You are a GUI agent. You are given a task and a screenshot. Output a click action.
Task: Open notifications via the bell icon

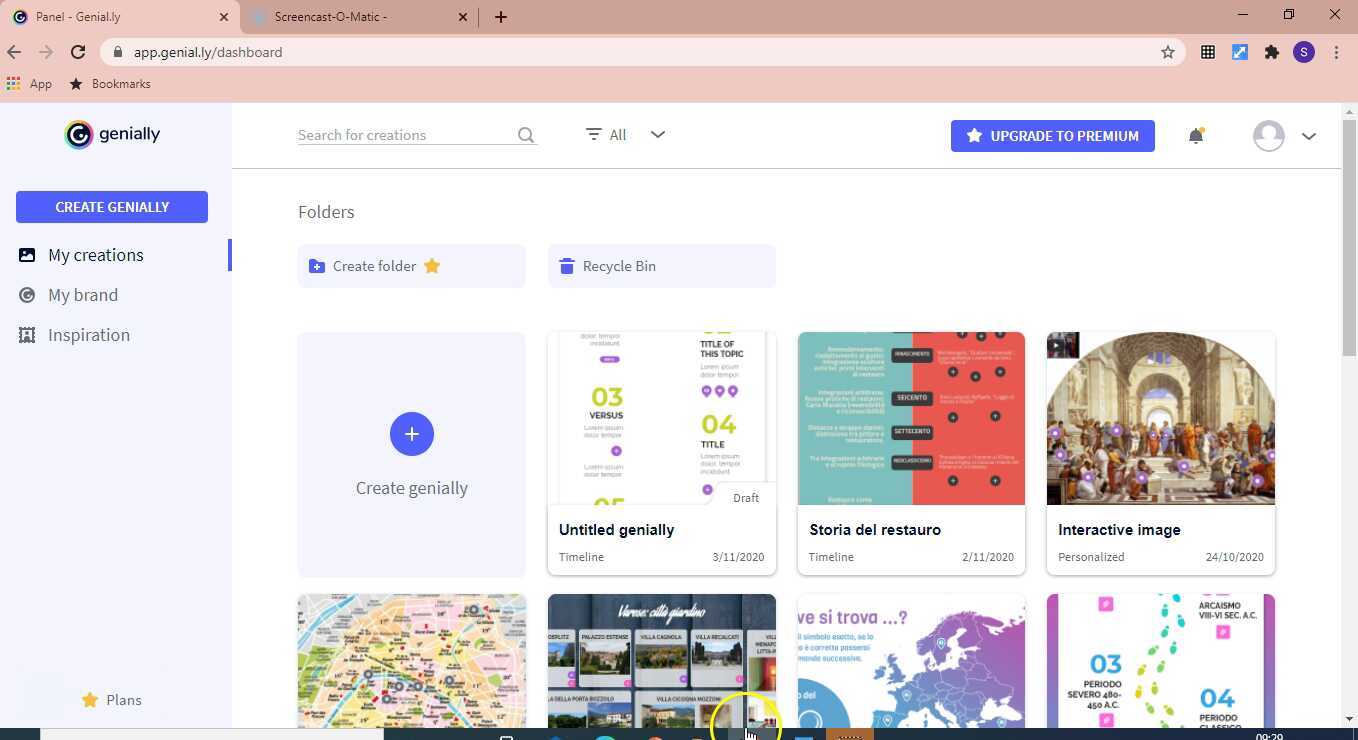point(1196,135)
